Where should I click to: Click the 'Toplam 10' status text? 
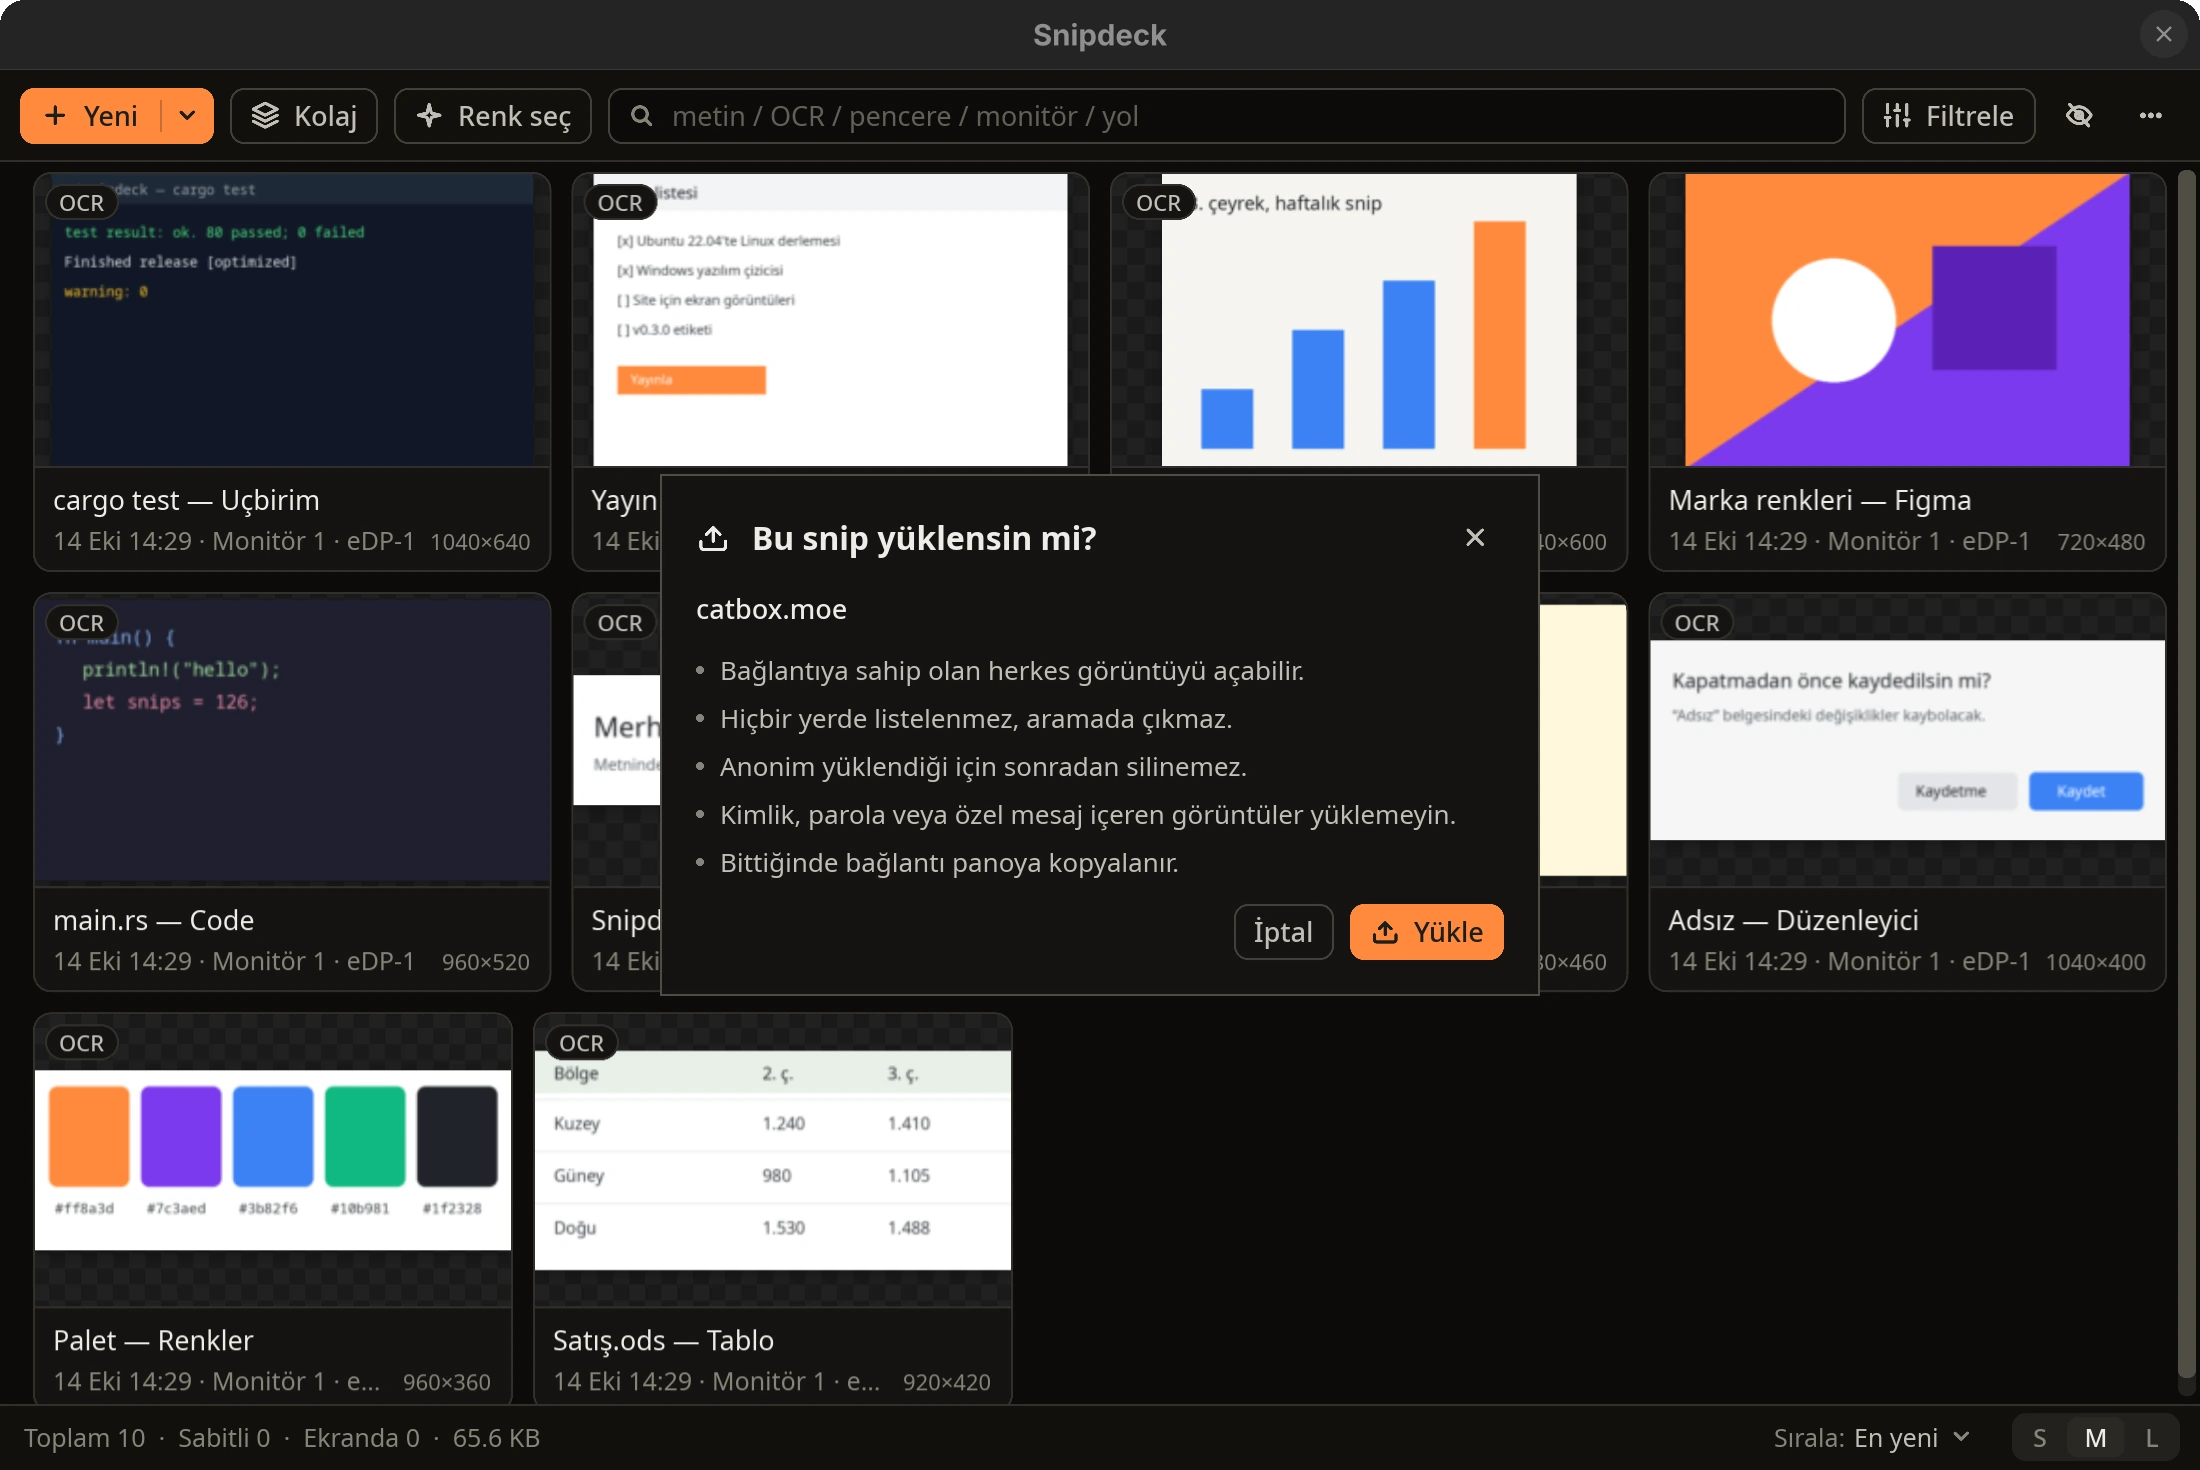click(x=84, y=1438)
